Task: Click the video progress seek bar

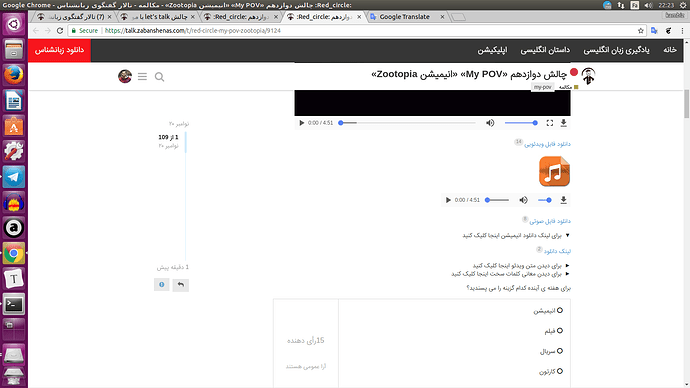Action: point(407,123)
